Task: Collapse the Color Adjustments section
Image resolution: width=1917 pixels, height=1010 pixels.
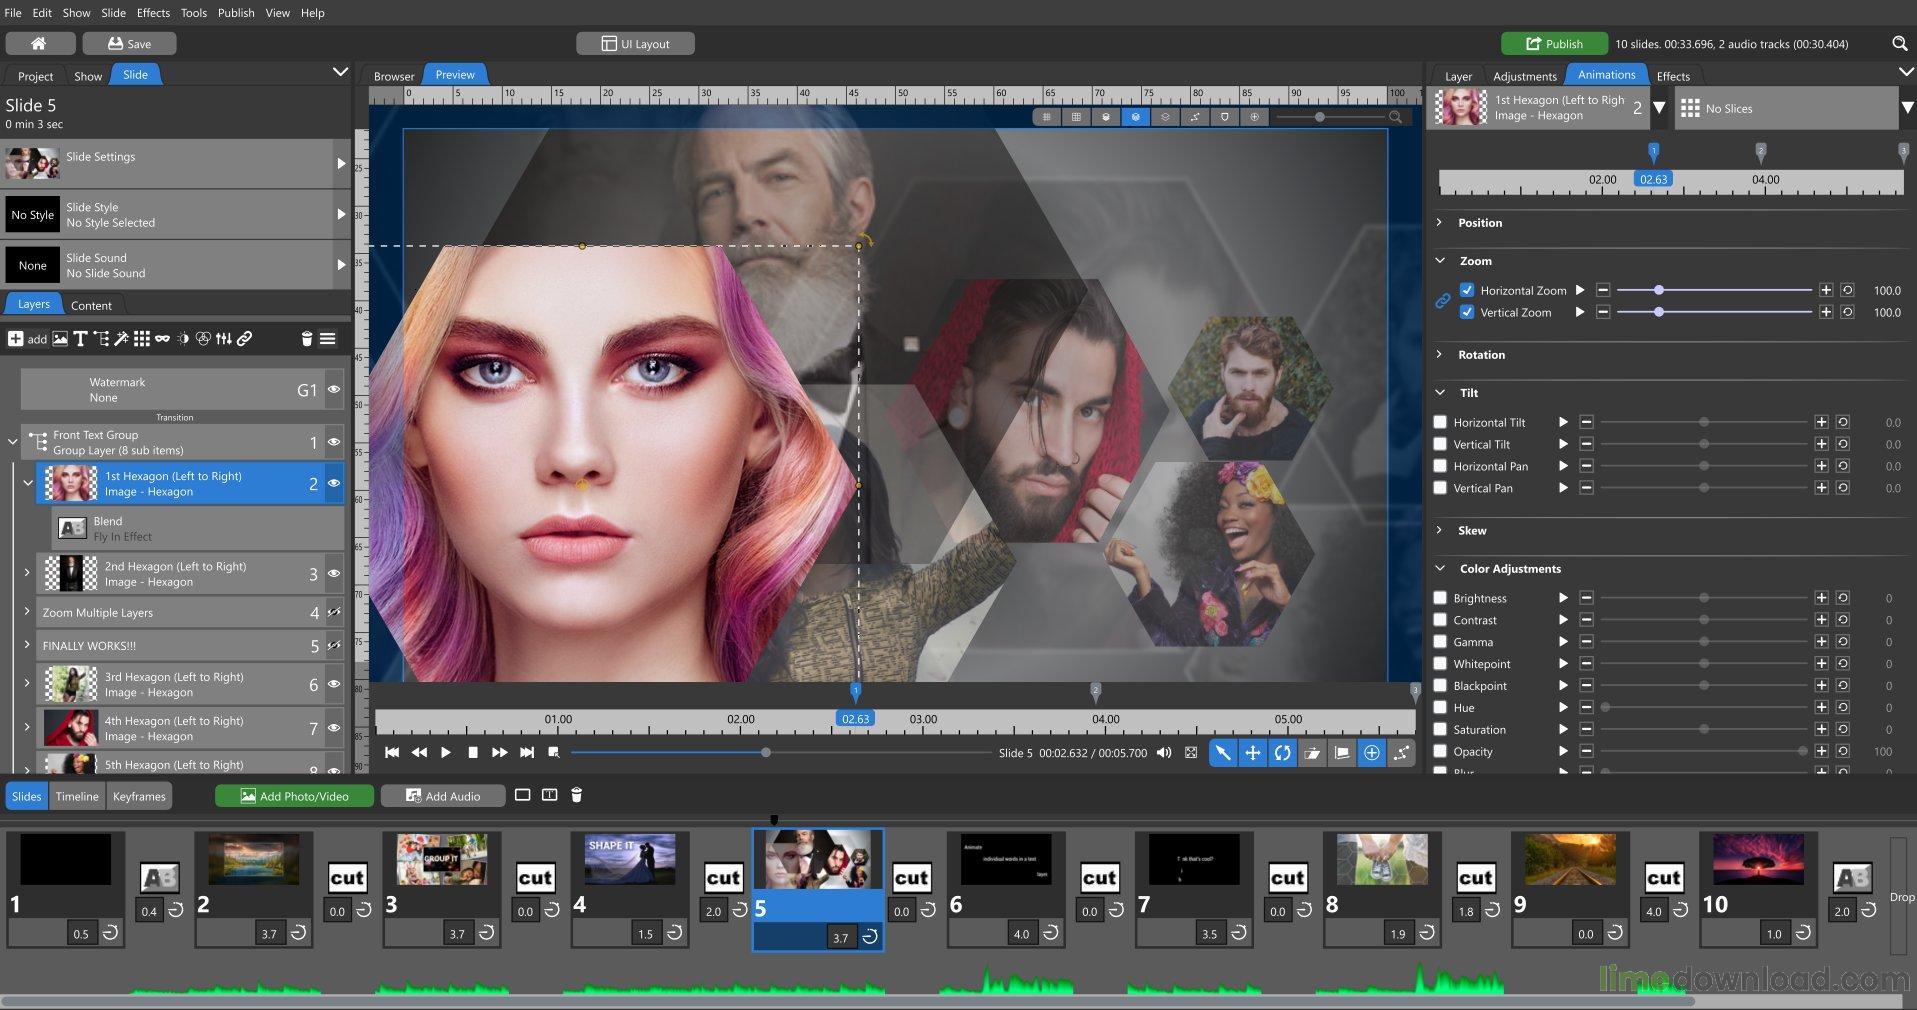Action: [x=1440, y=569]
